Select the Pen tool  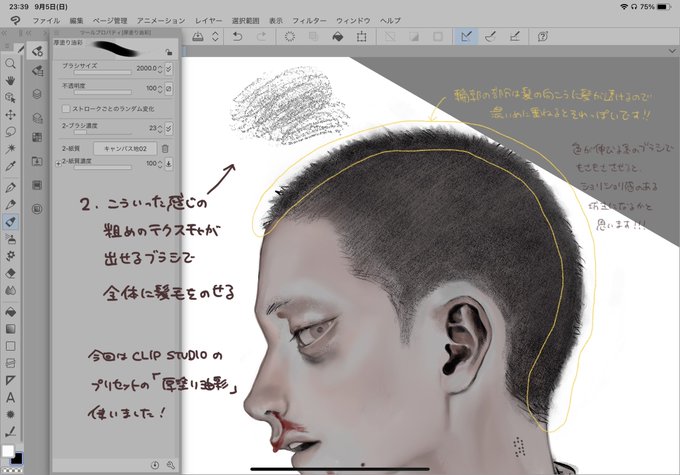[10, 187]
